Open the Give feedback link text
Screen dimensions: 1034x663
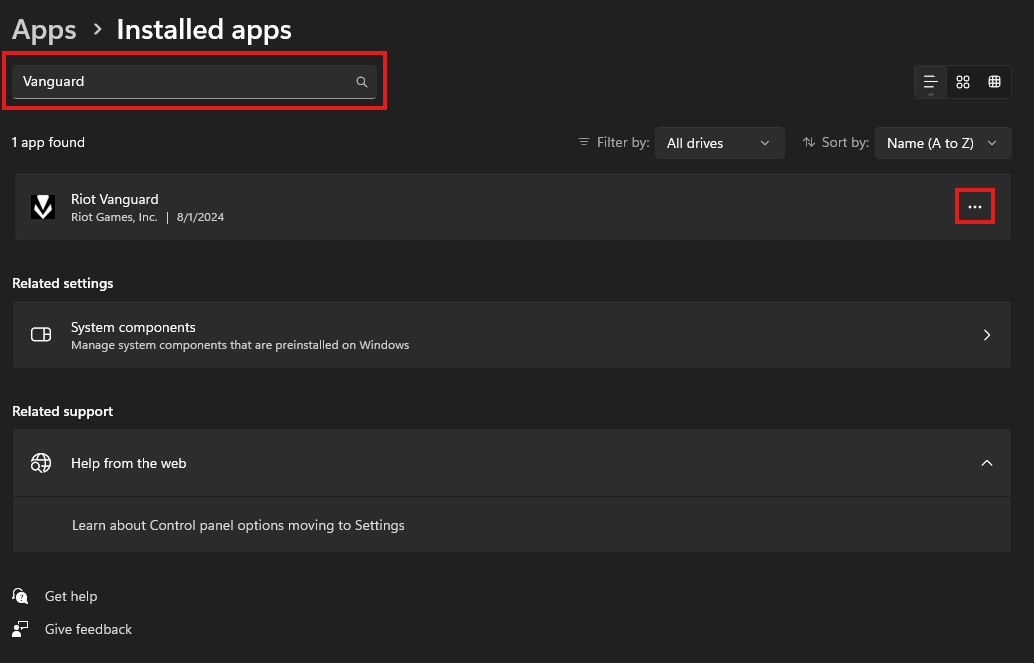point(88,629)
